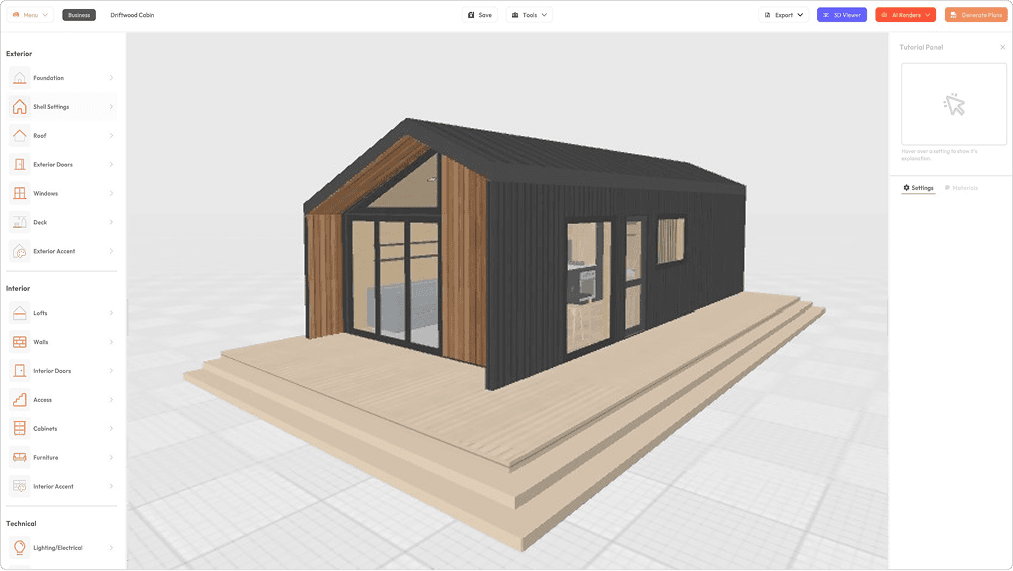Click the Exterior Doors icon
The width and height of the screenshot is (1013, 571).
[x=19, y=164]
